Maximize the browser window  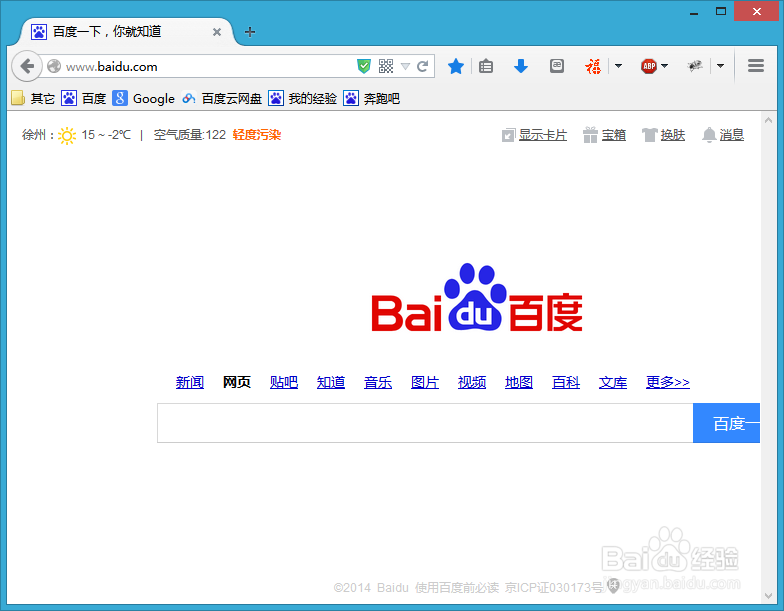(x=720, y=12)
